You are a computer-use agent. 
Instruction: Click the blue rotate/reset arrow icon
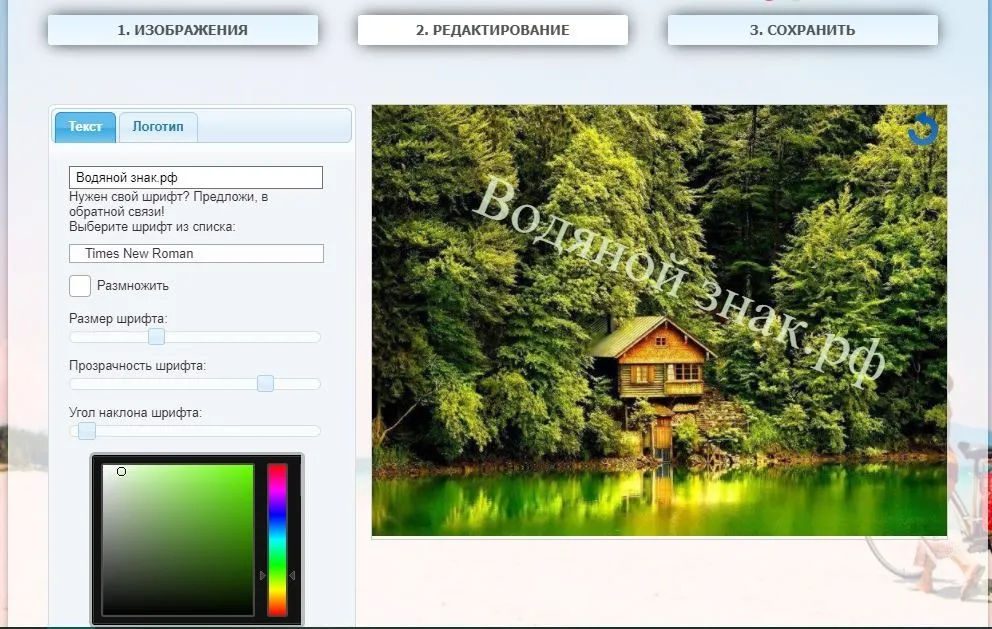coord(923,129)
